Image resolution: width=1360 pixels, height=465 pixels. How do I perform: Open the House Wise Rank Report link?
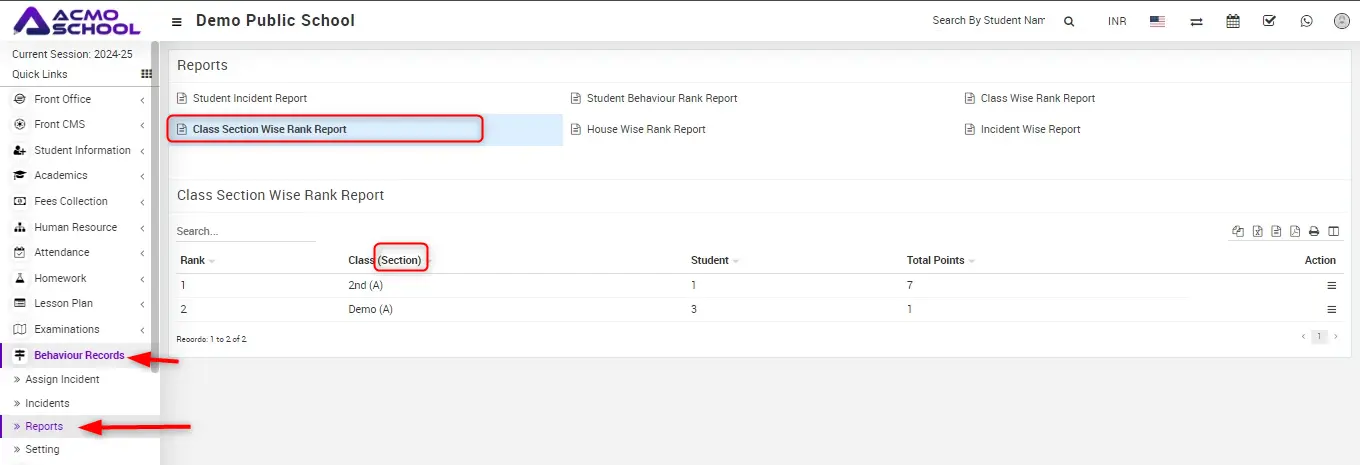coord(645,129)
